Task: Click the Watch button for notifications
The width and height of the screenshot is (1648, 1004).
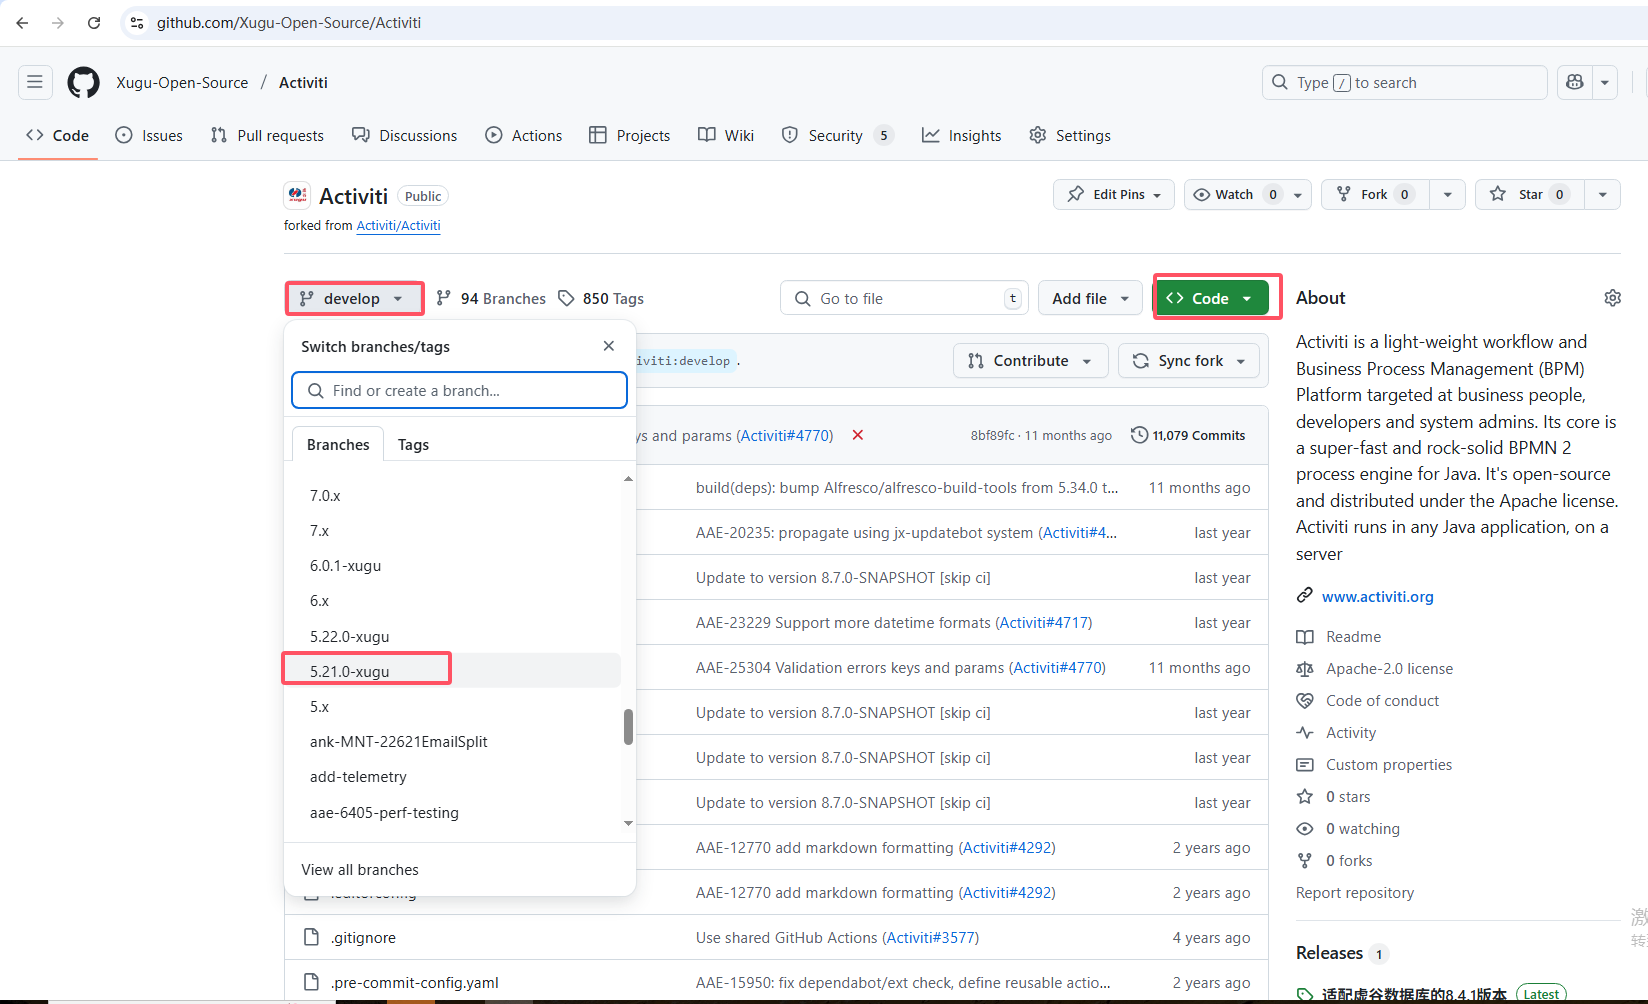Action: tap(1224, 194)
